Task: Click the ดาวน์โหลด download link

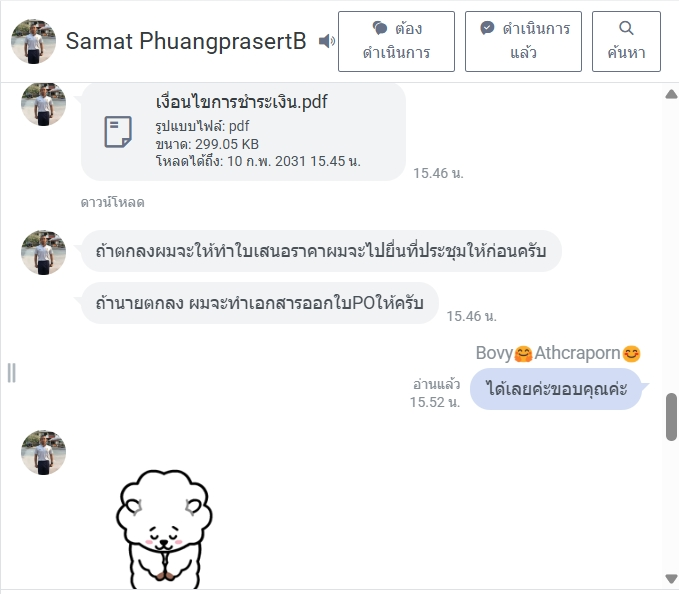Action: (113, 202)
